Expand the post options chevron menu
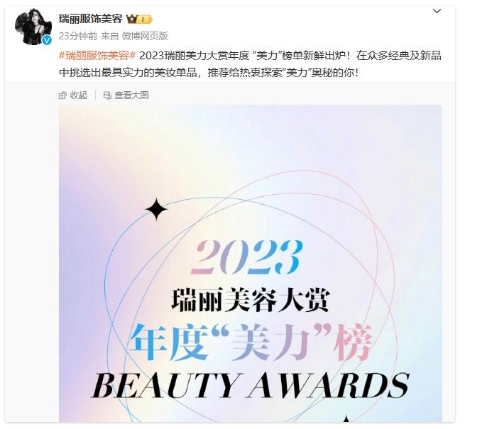 point(437,11)
